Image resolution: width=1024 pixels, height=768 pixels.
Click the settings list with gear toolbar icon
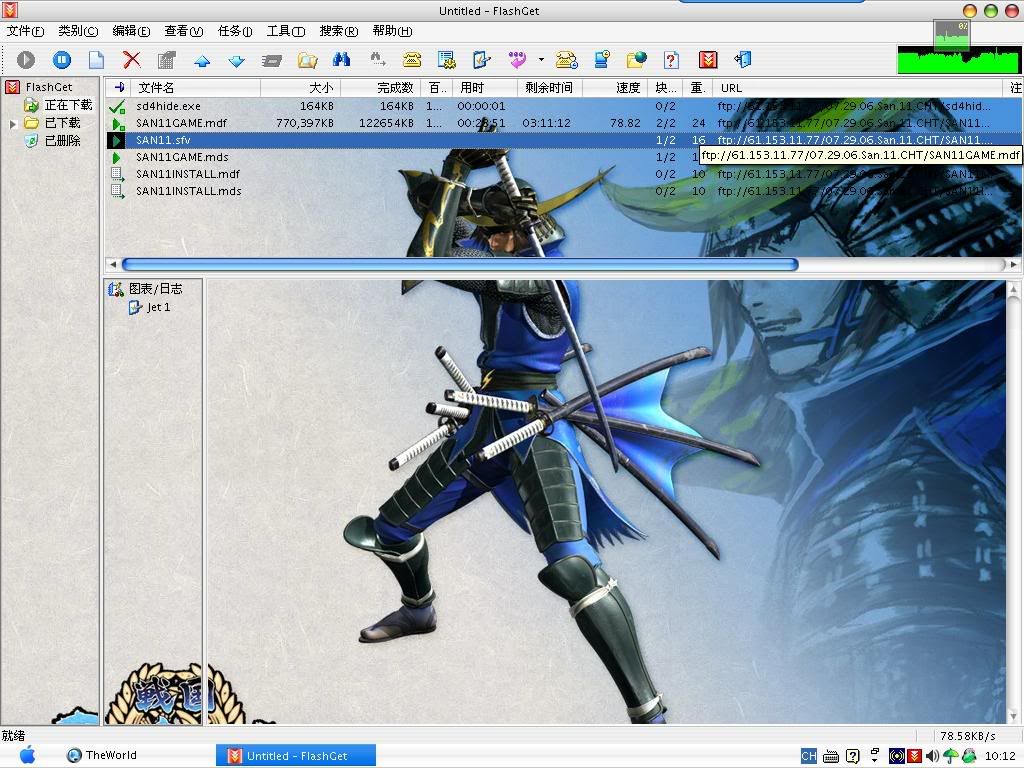447,60
